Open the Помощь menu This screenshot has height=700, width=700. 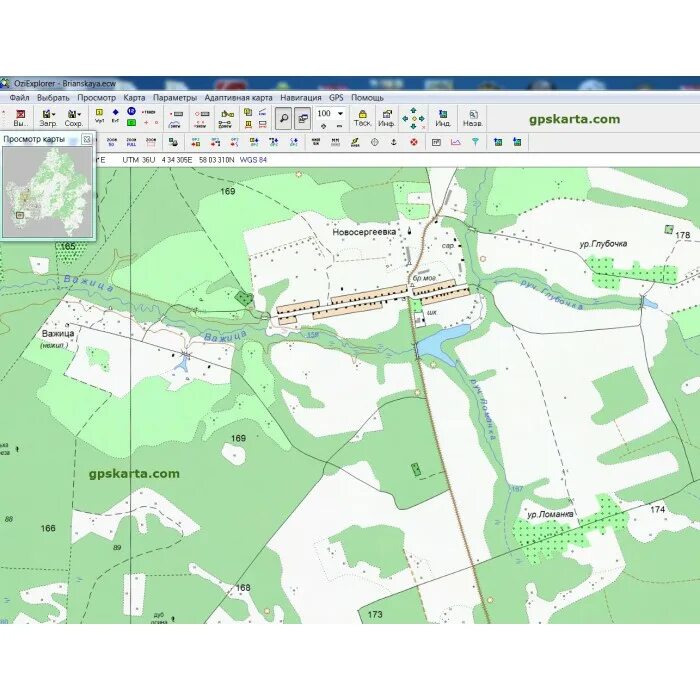367,97
